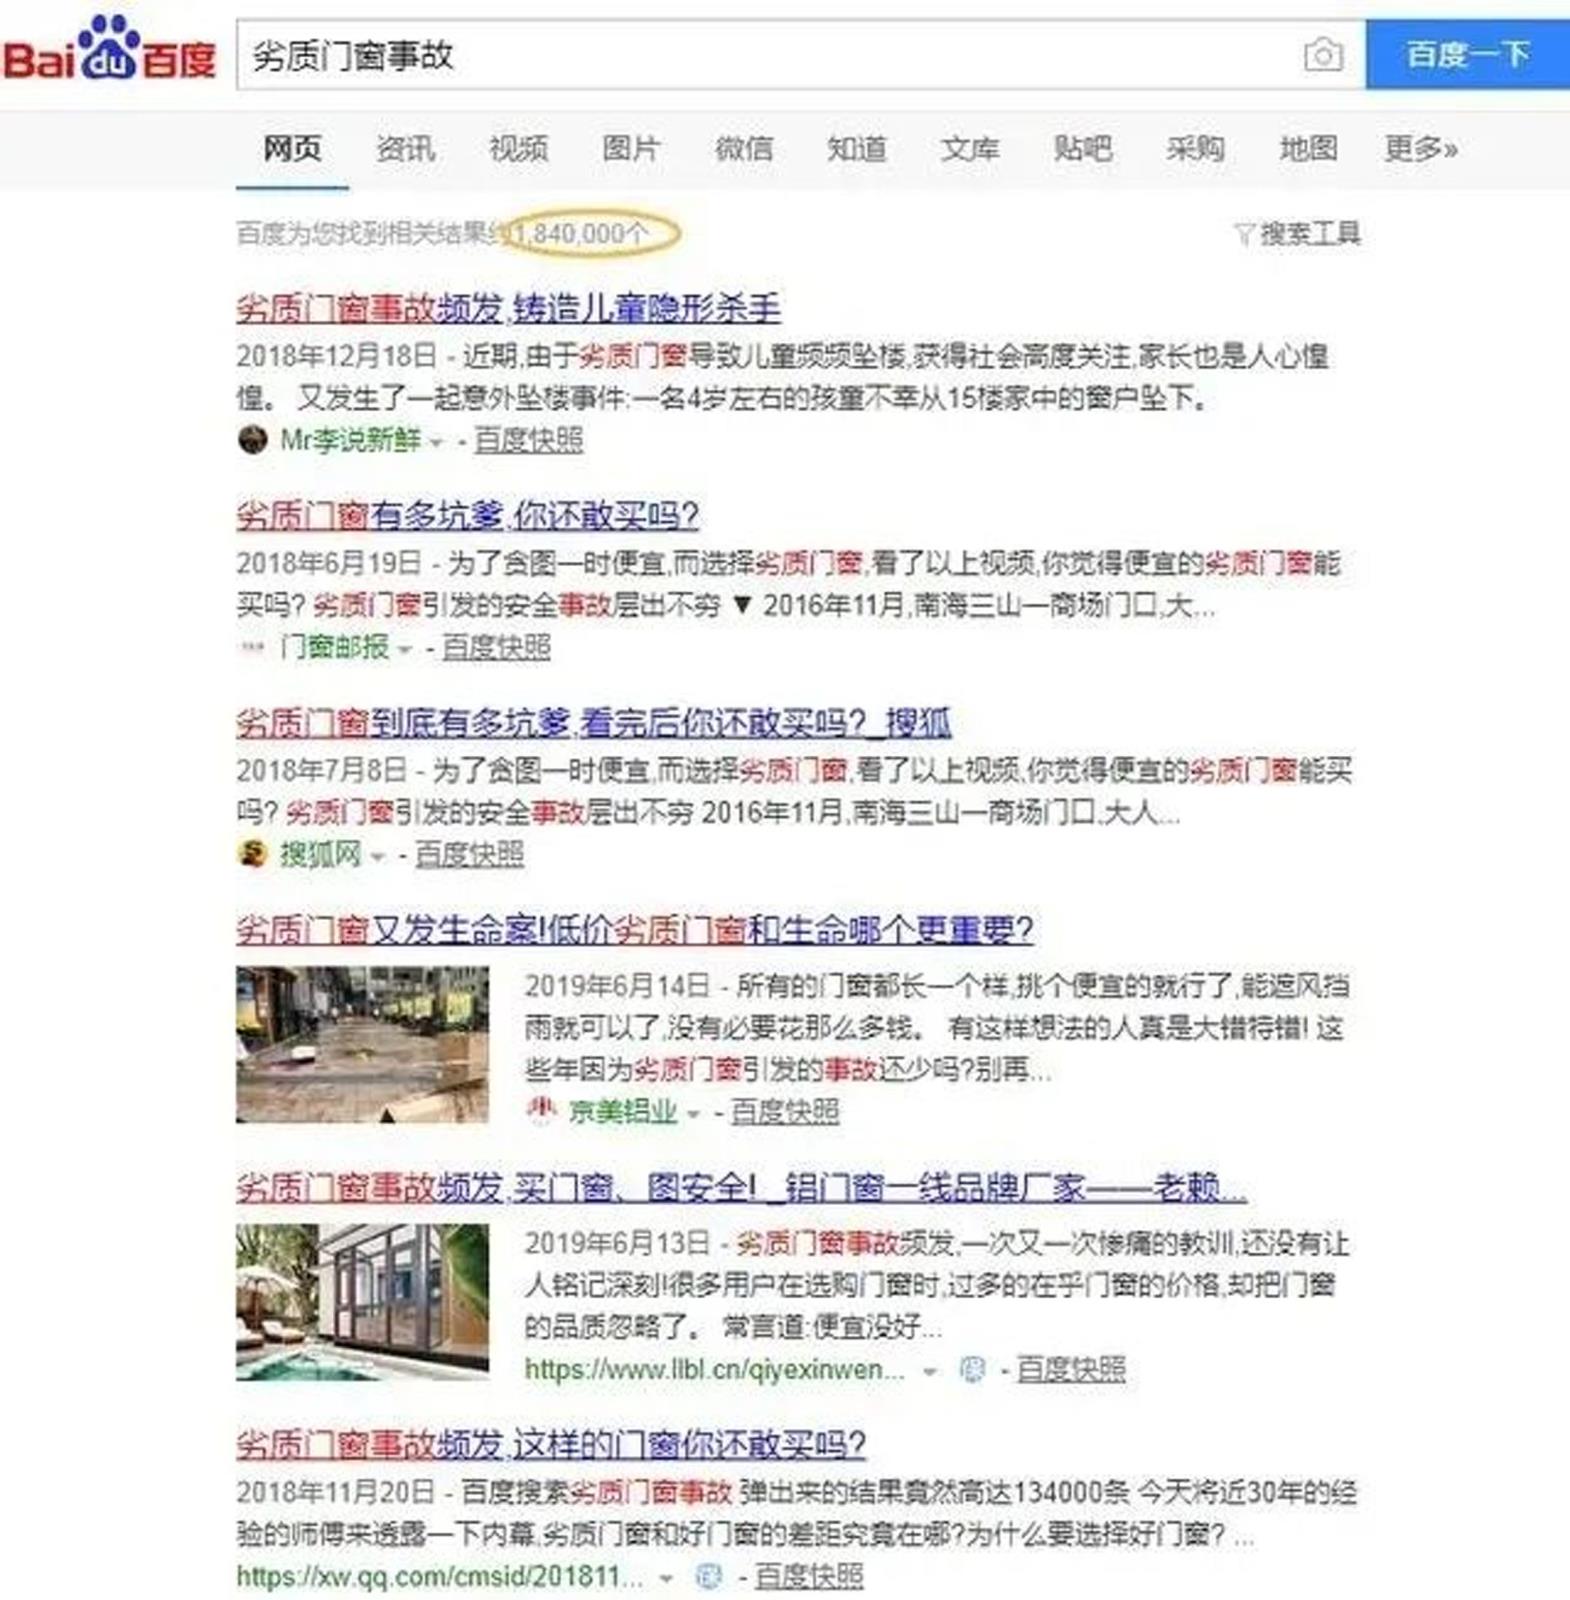Click the Baidu logo
Image resolution: width=1570 pixels, height=1600 pixels.
click(x=108, y=50)
